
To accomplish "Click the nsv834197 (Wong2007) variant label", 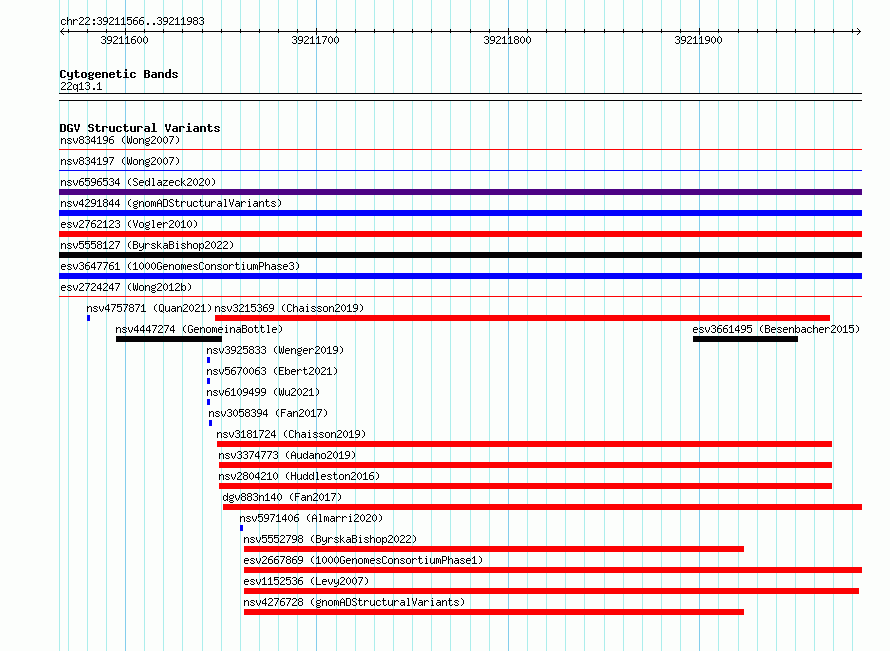I will (120, 161).
